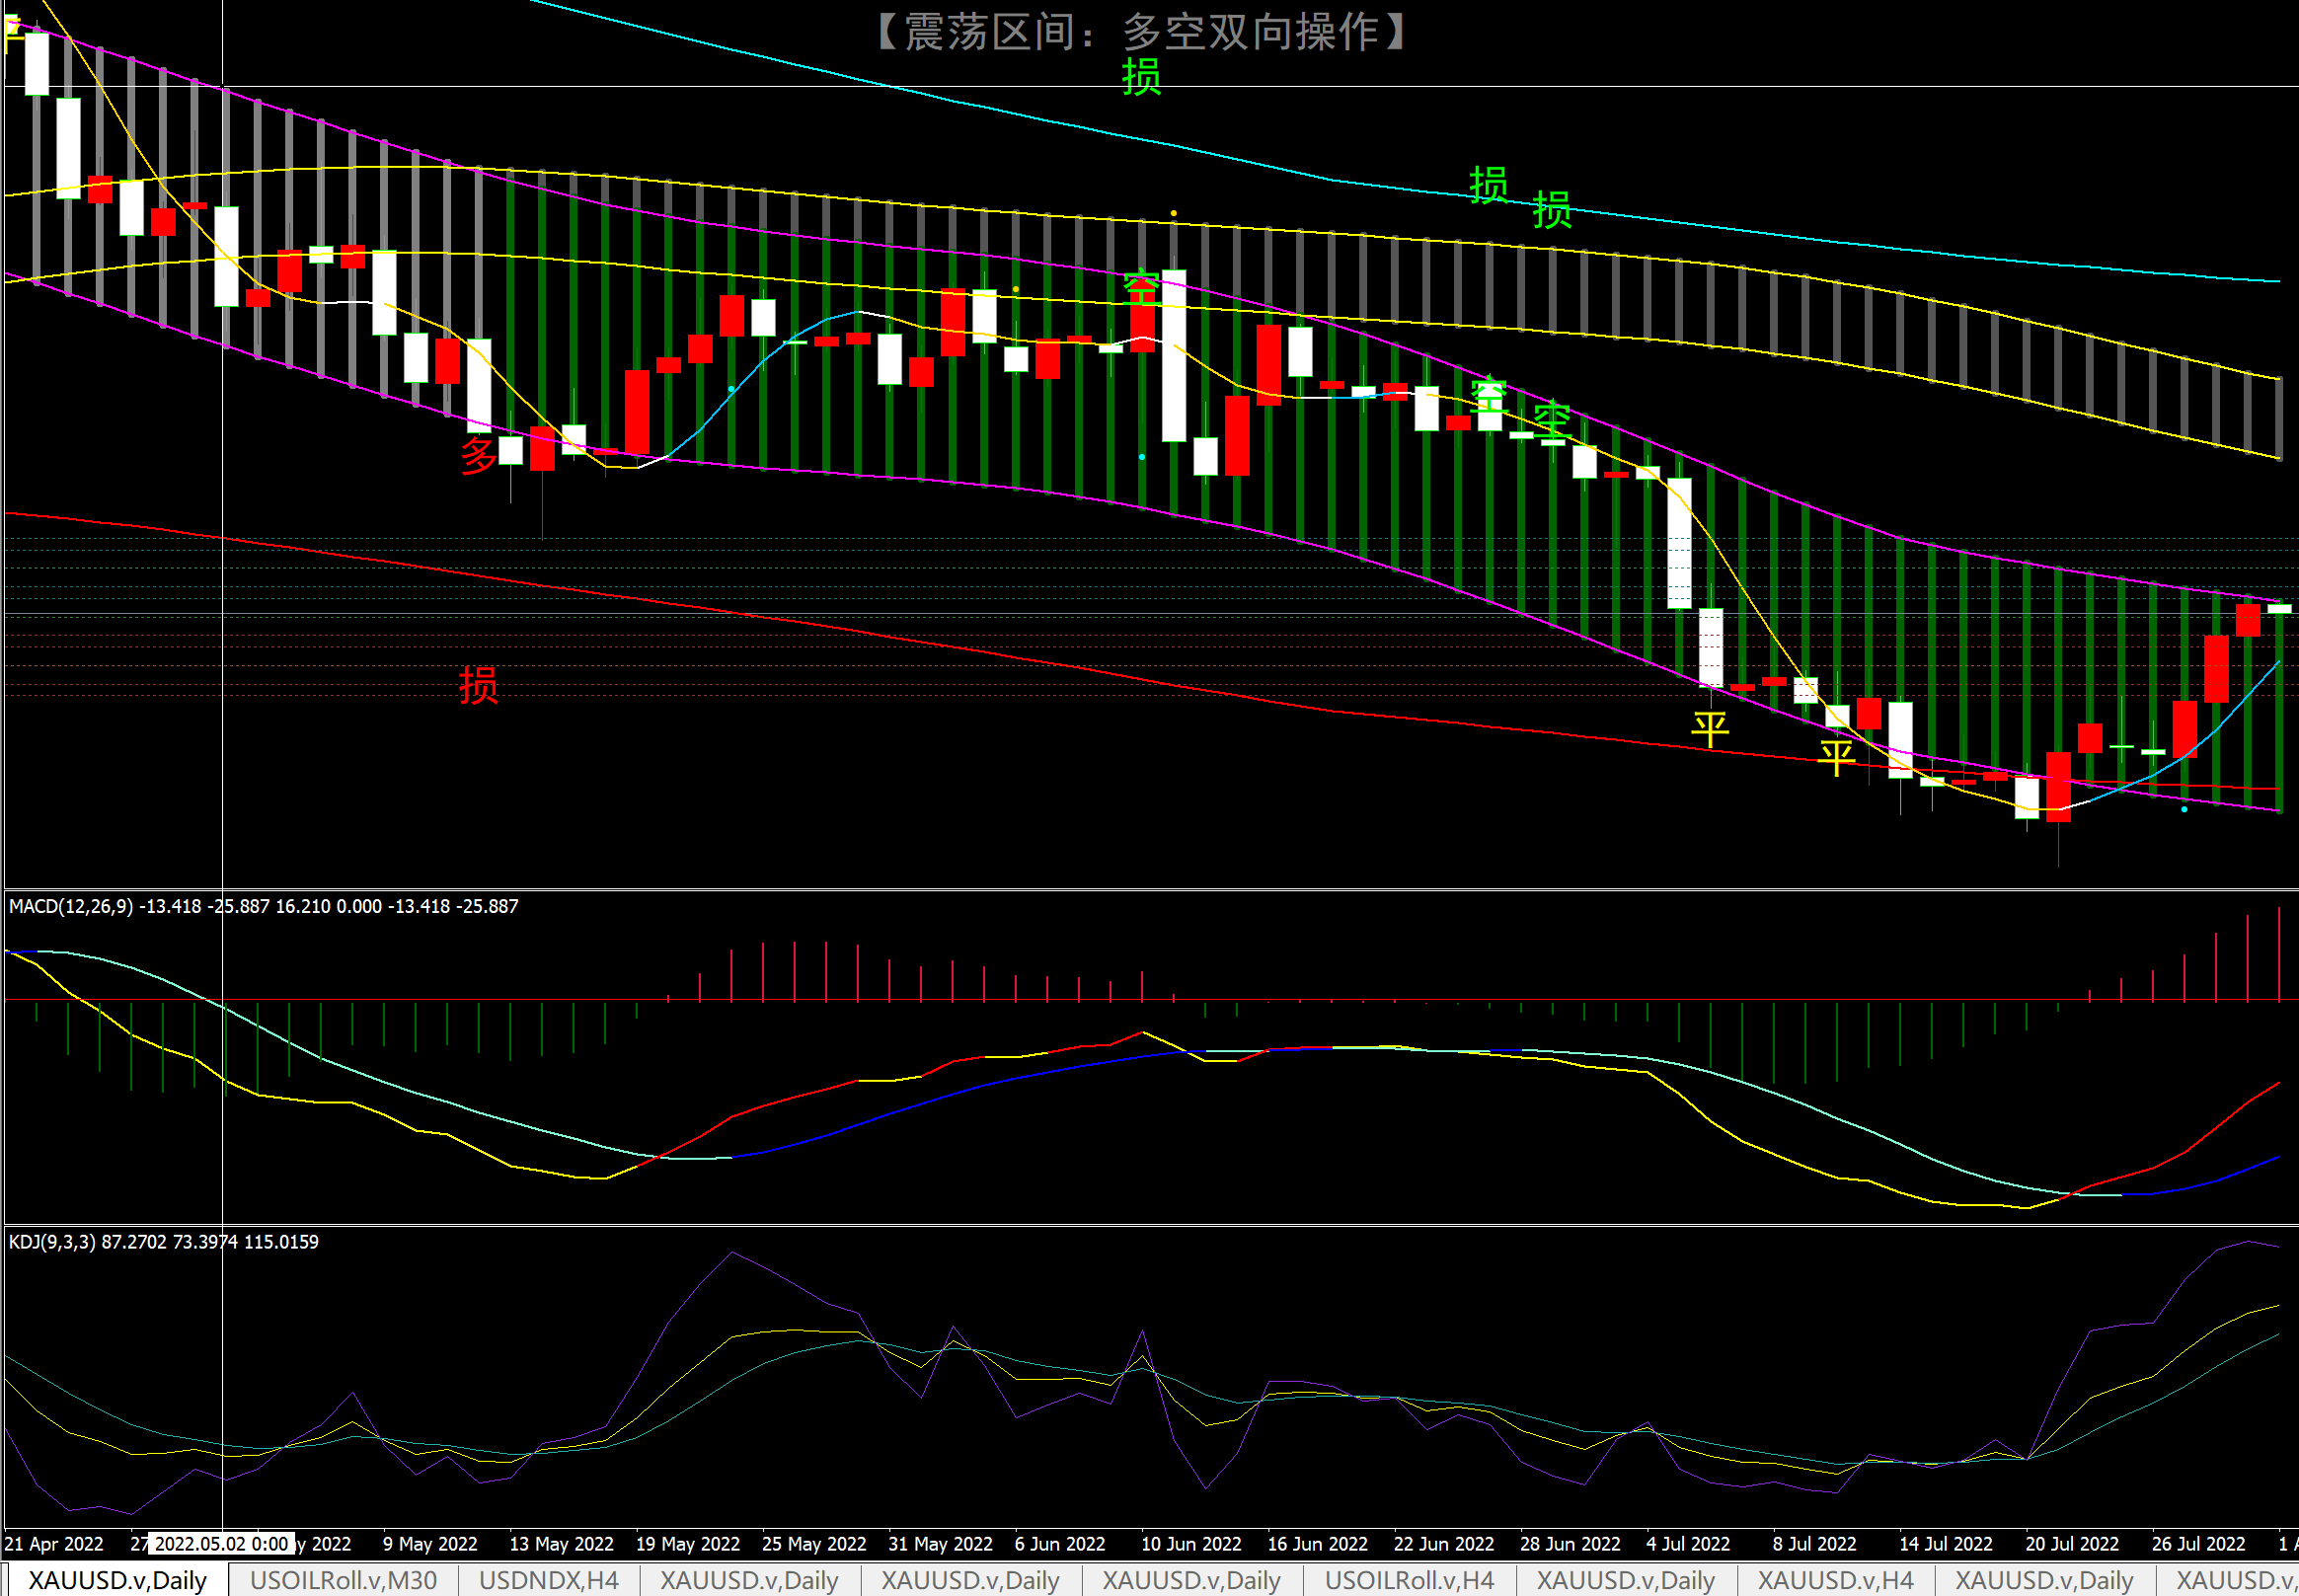Viewport: 2299px width, 1596px height.
Task: Click the last small white candle at the right edge
Action: pyautogui.click(x=2279, y=608)
